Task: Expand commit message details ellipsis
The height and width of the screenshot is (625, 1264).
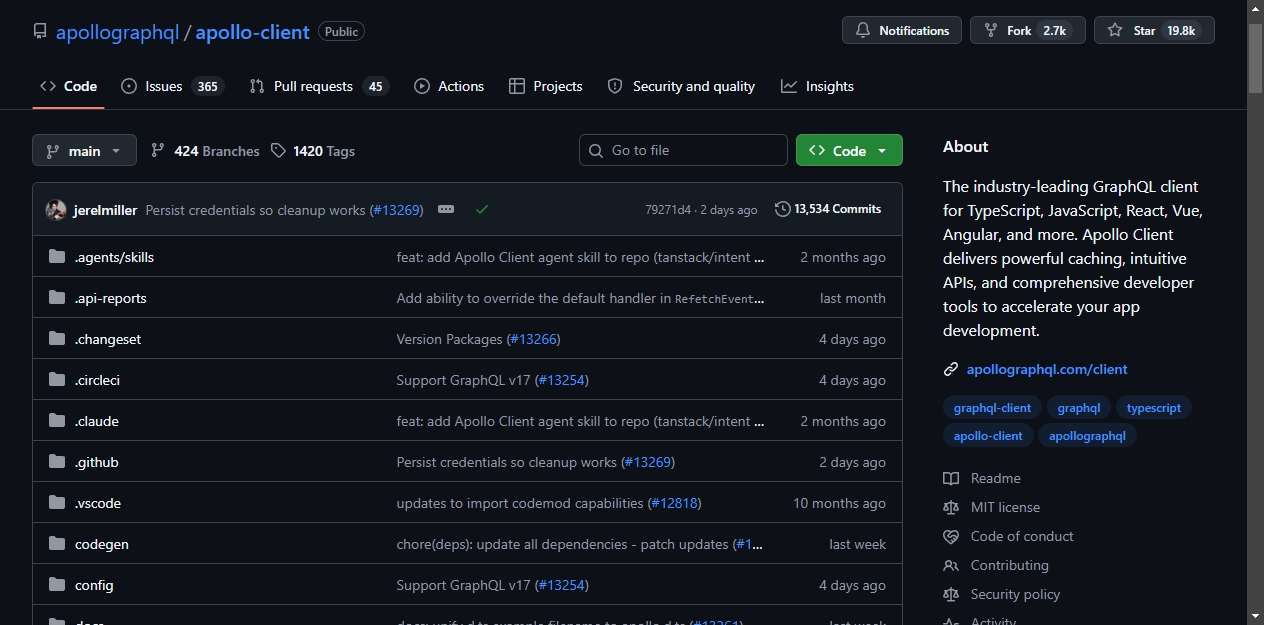Action: click(446, 209)
